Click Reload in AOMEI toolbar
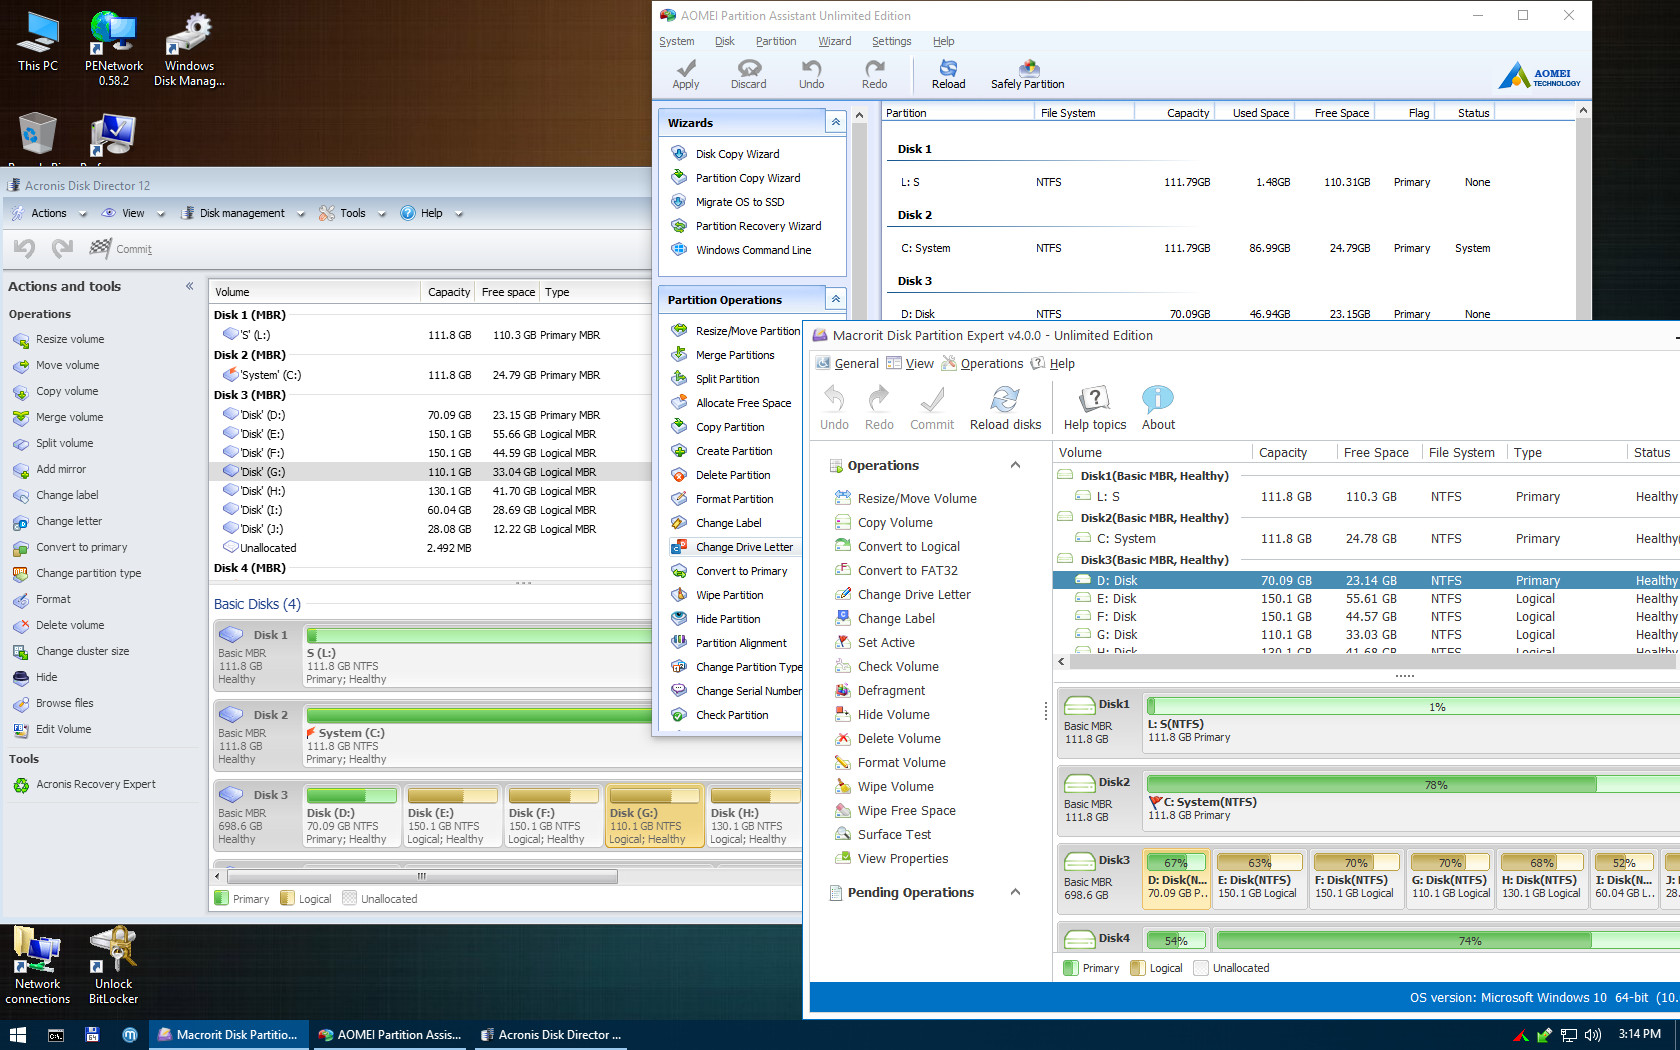This screenshot has width=1680, height=1050. click(948, 74)
